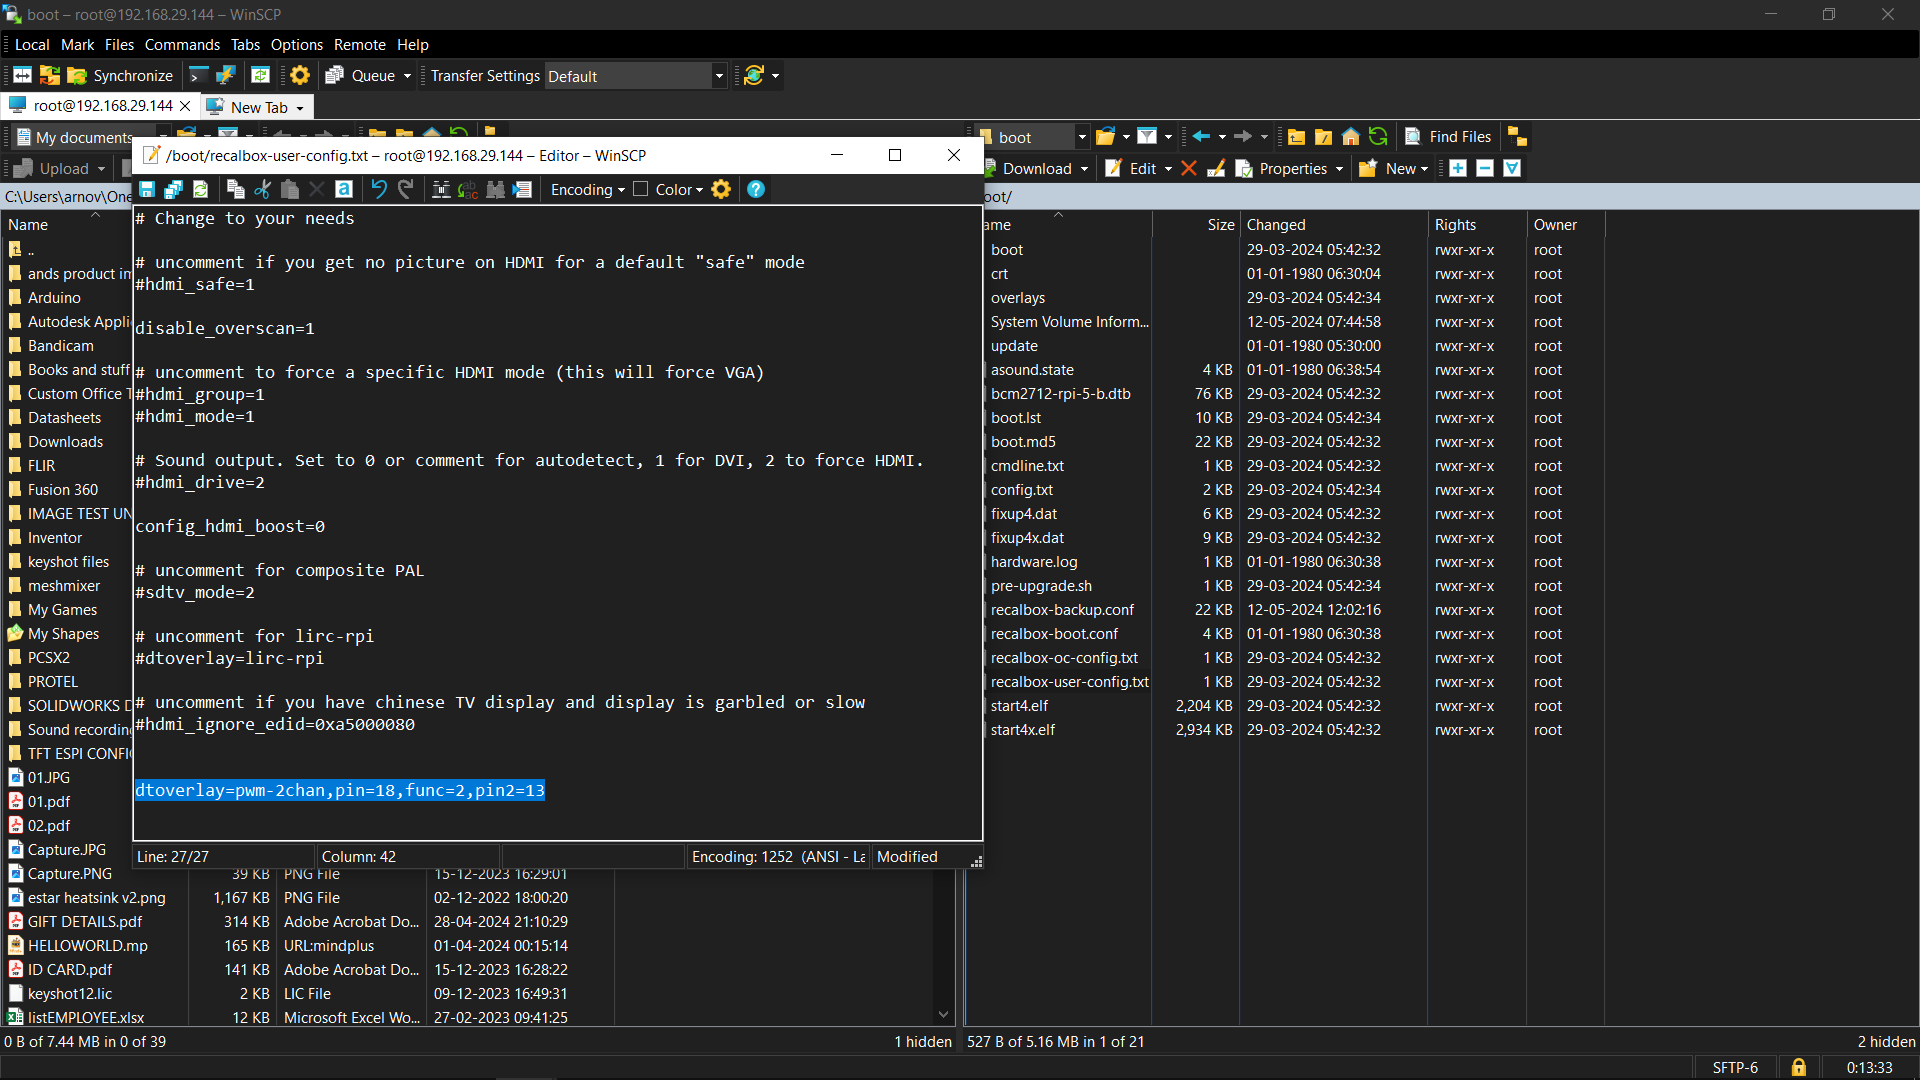Expand the Download dropdown arrow
This screenshot has width=1920, height=1080.
(1084, 169)
